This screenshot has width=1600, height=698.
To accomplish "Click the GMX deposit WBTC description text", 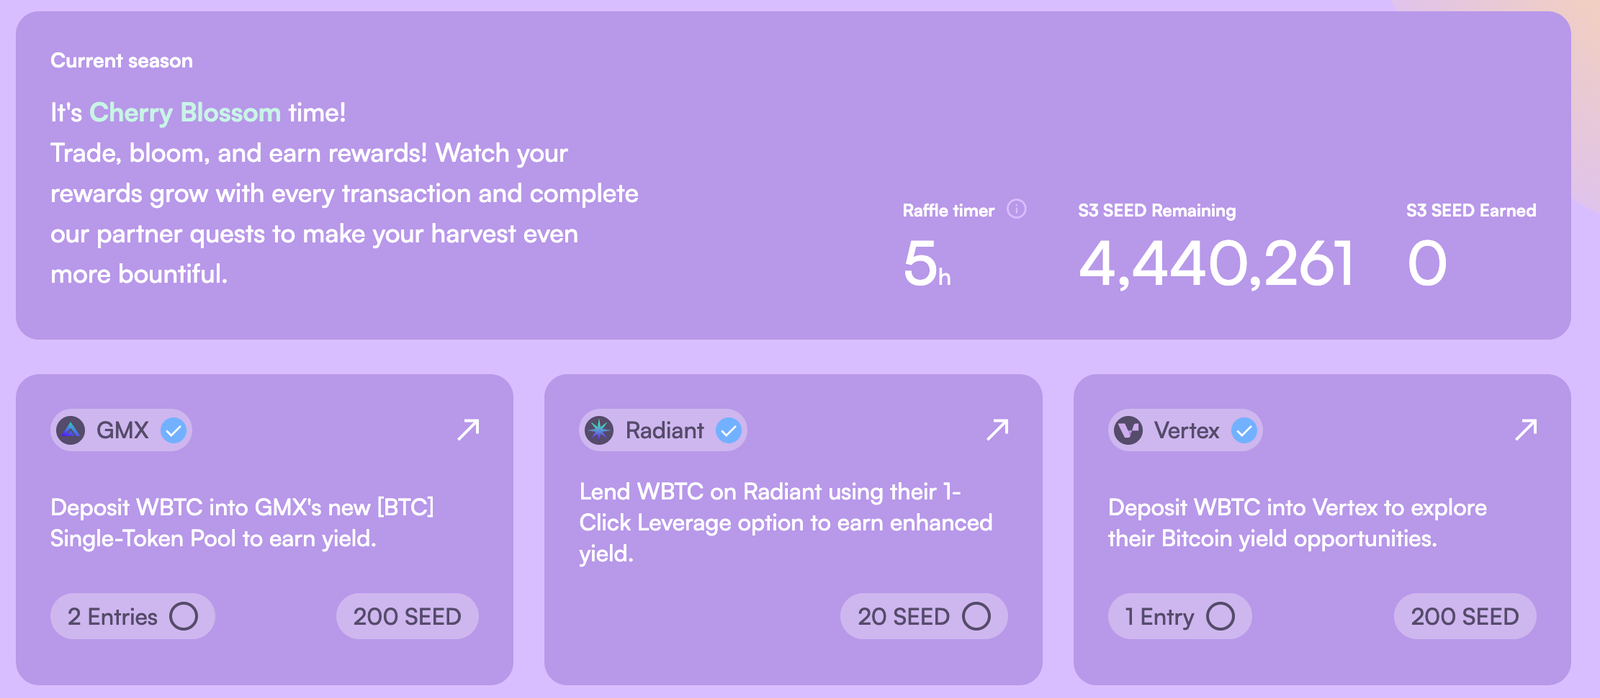I will (243, 523).
